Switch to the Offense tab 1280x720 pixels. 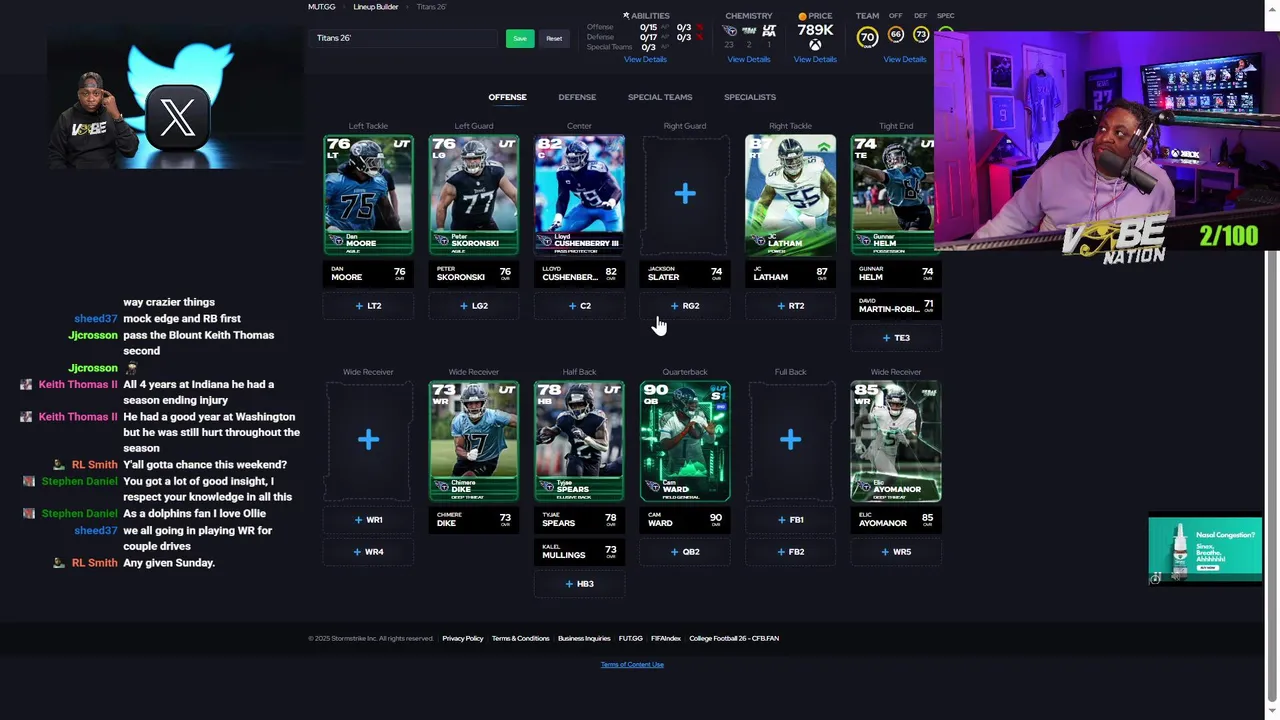coord(507,97)
